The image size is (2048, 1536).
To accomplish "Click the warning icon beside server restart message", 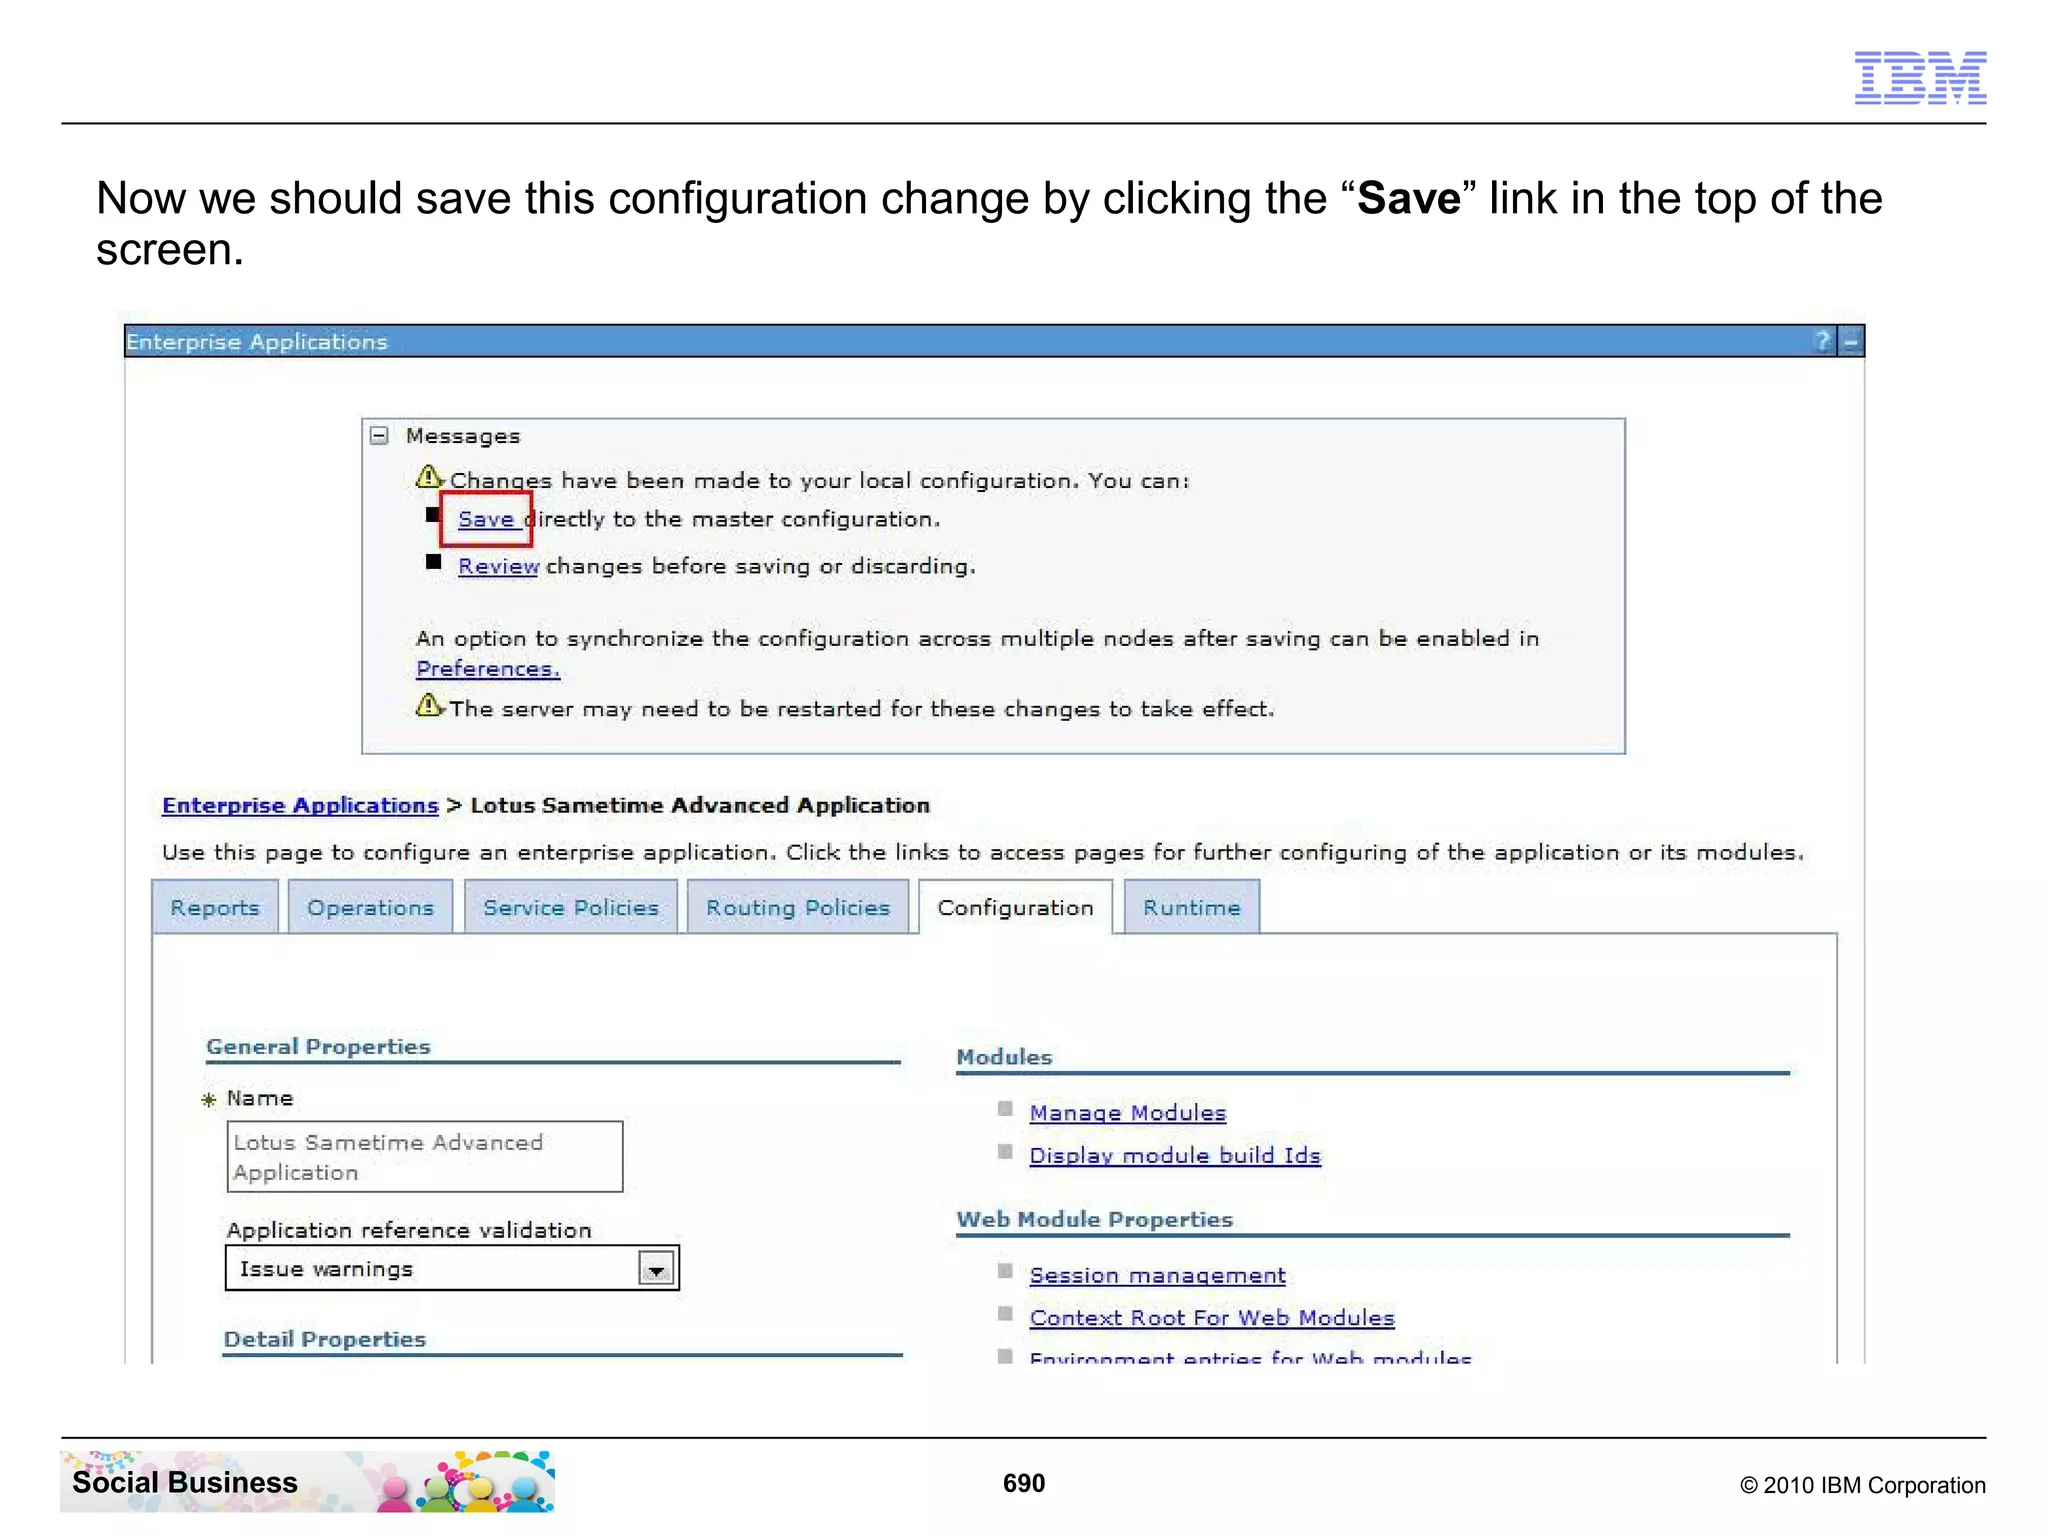I will pyautogui.click(x=429, y=706).
